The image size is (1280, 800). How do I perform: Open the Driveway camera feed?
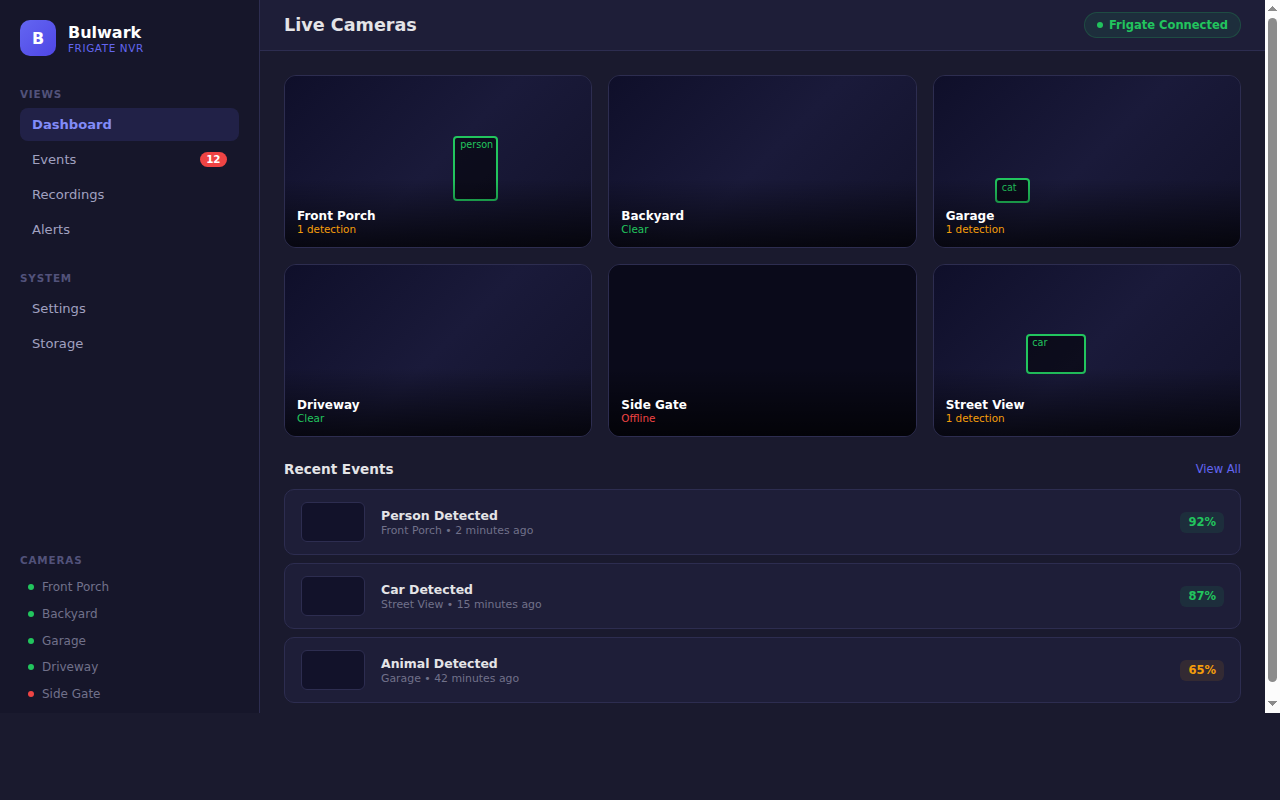(x=438, y=350)
